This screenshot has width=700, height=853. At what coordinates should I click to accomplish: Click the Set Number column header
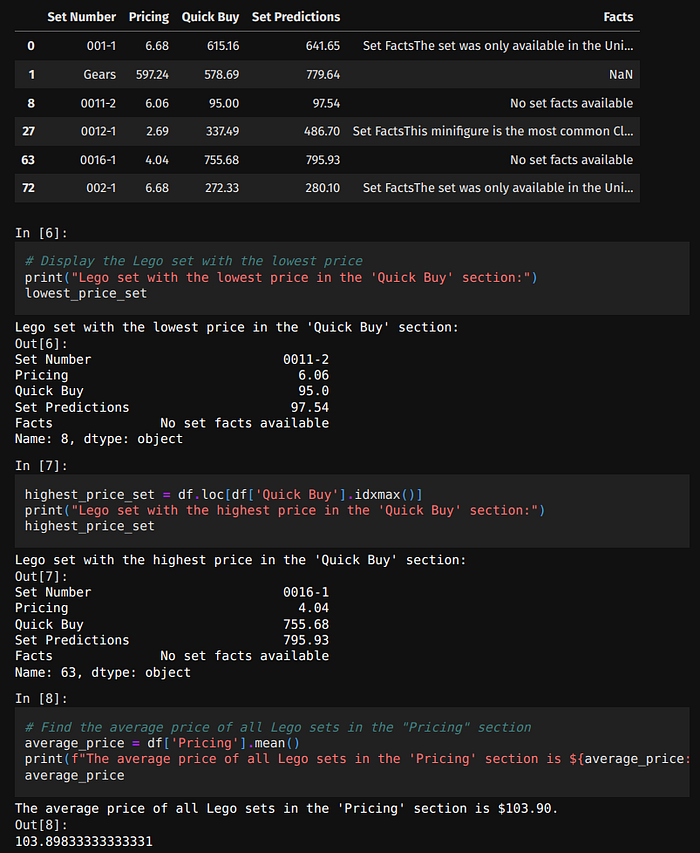pos(82,17)
